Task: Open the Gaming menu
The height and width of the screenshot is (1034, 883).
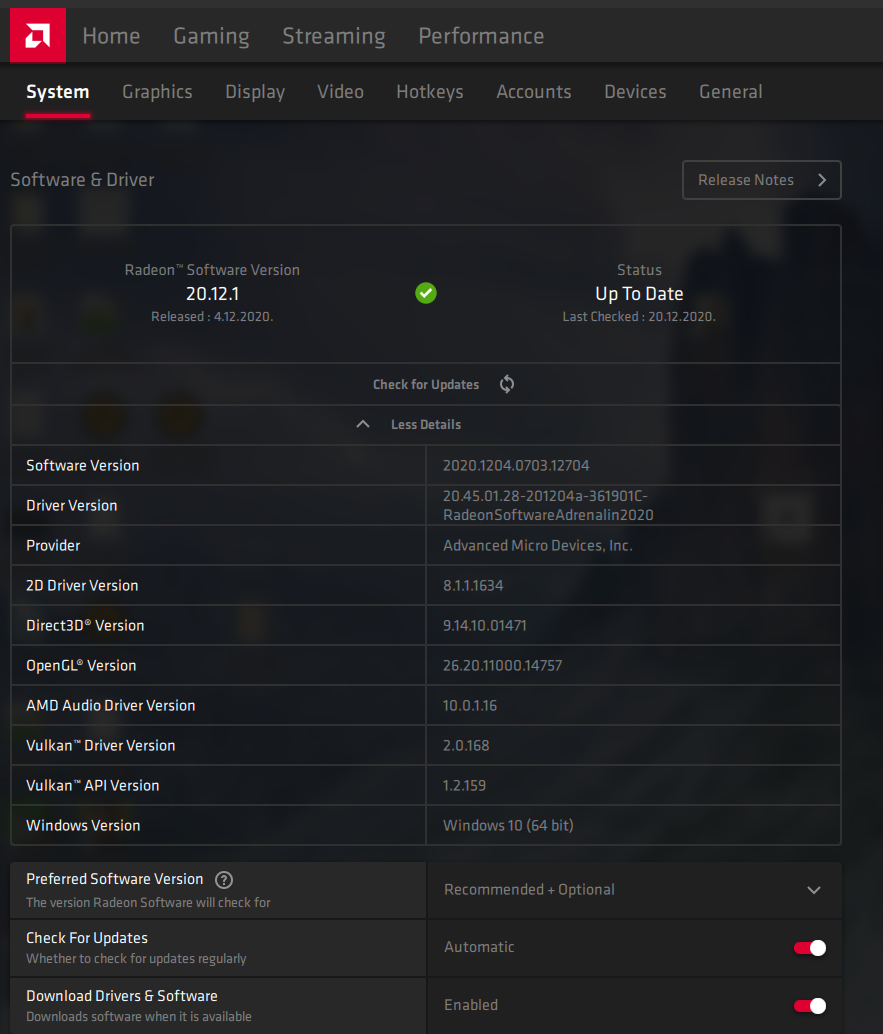Action: [211, 36]
